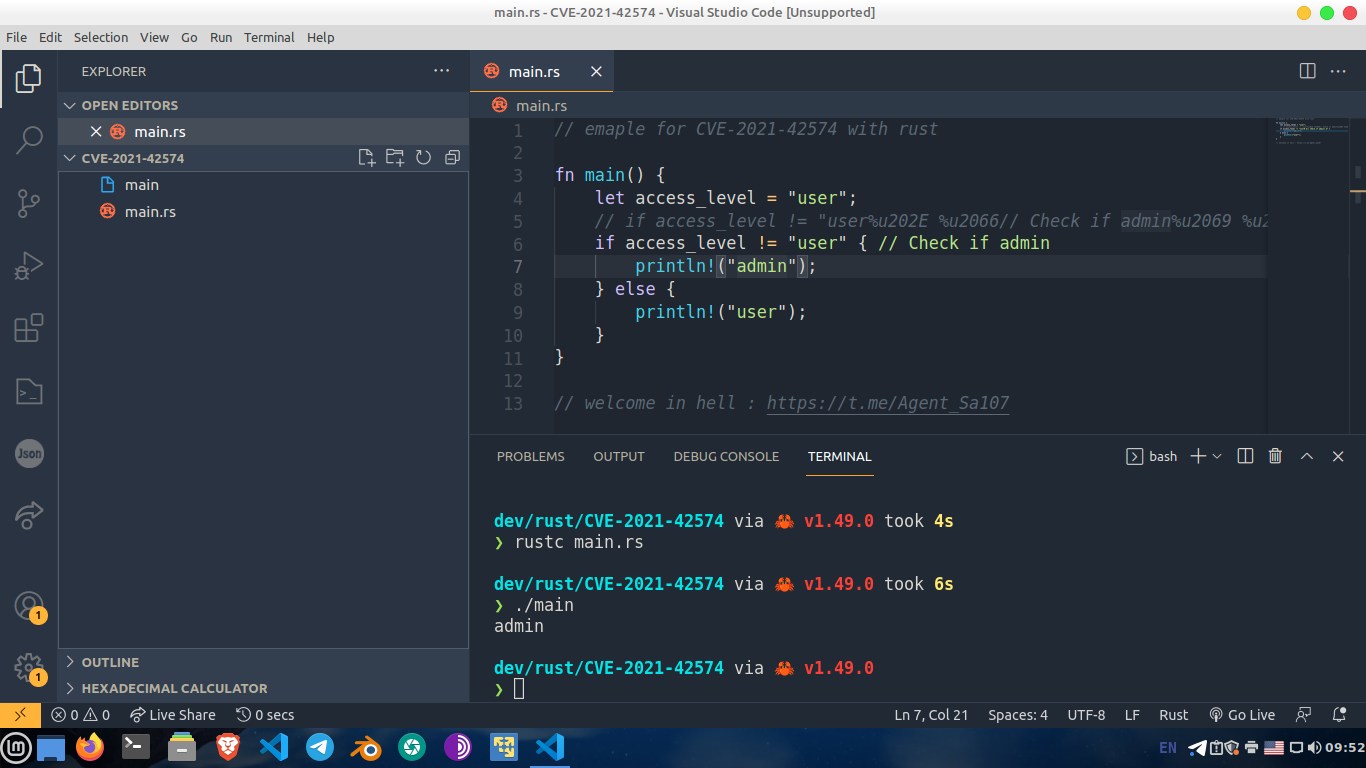
Task: Open the Go menu
Action: 189,37
